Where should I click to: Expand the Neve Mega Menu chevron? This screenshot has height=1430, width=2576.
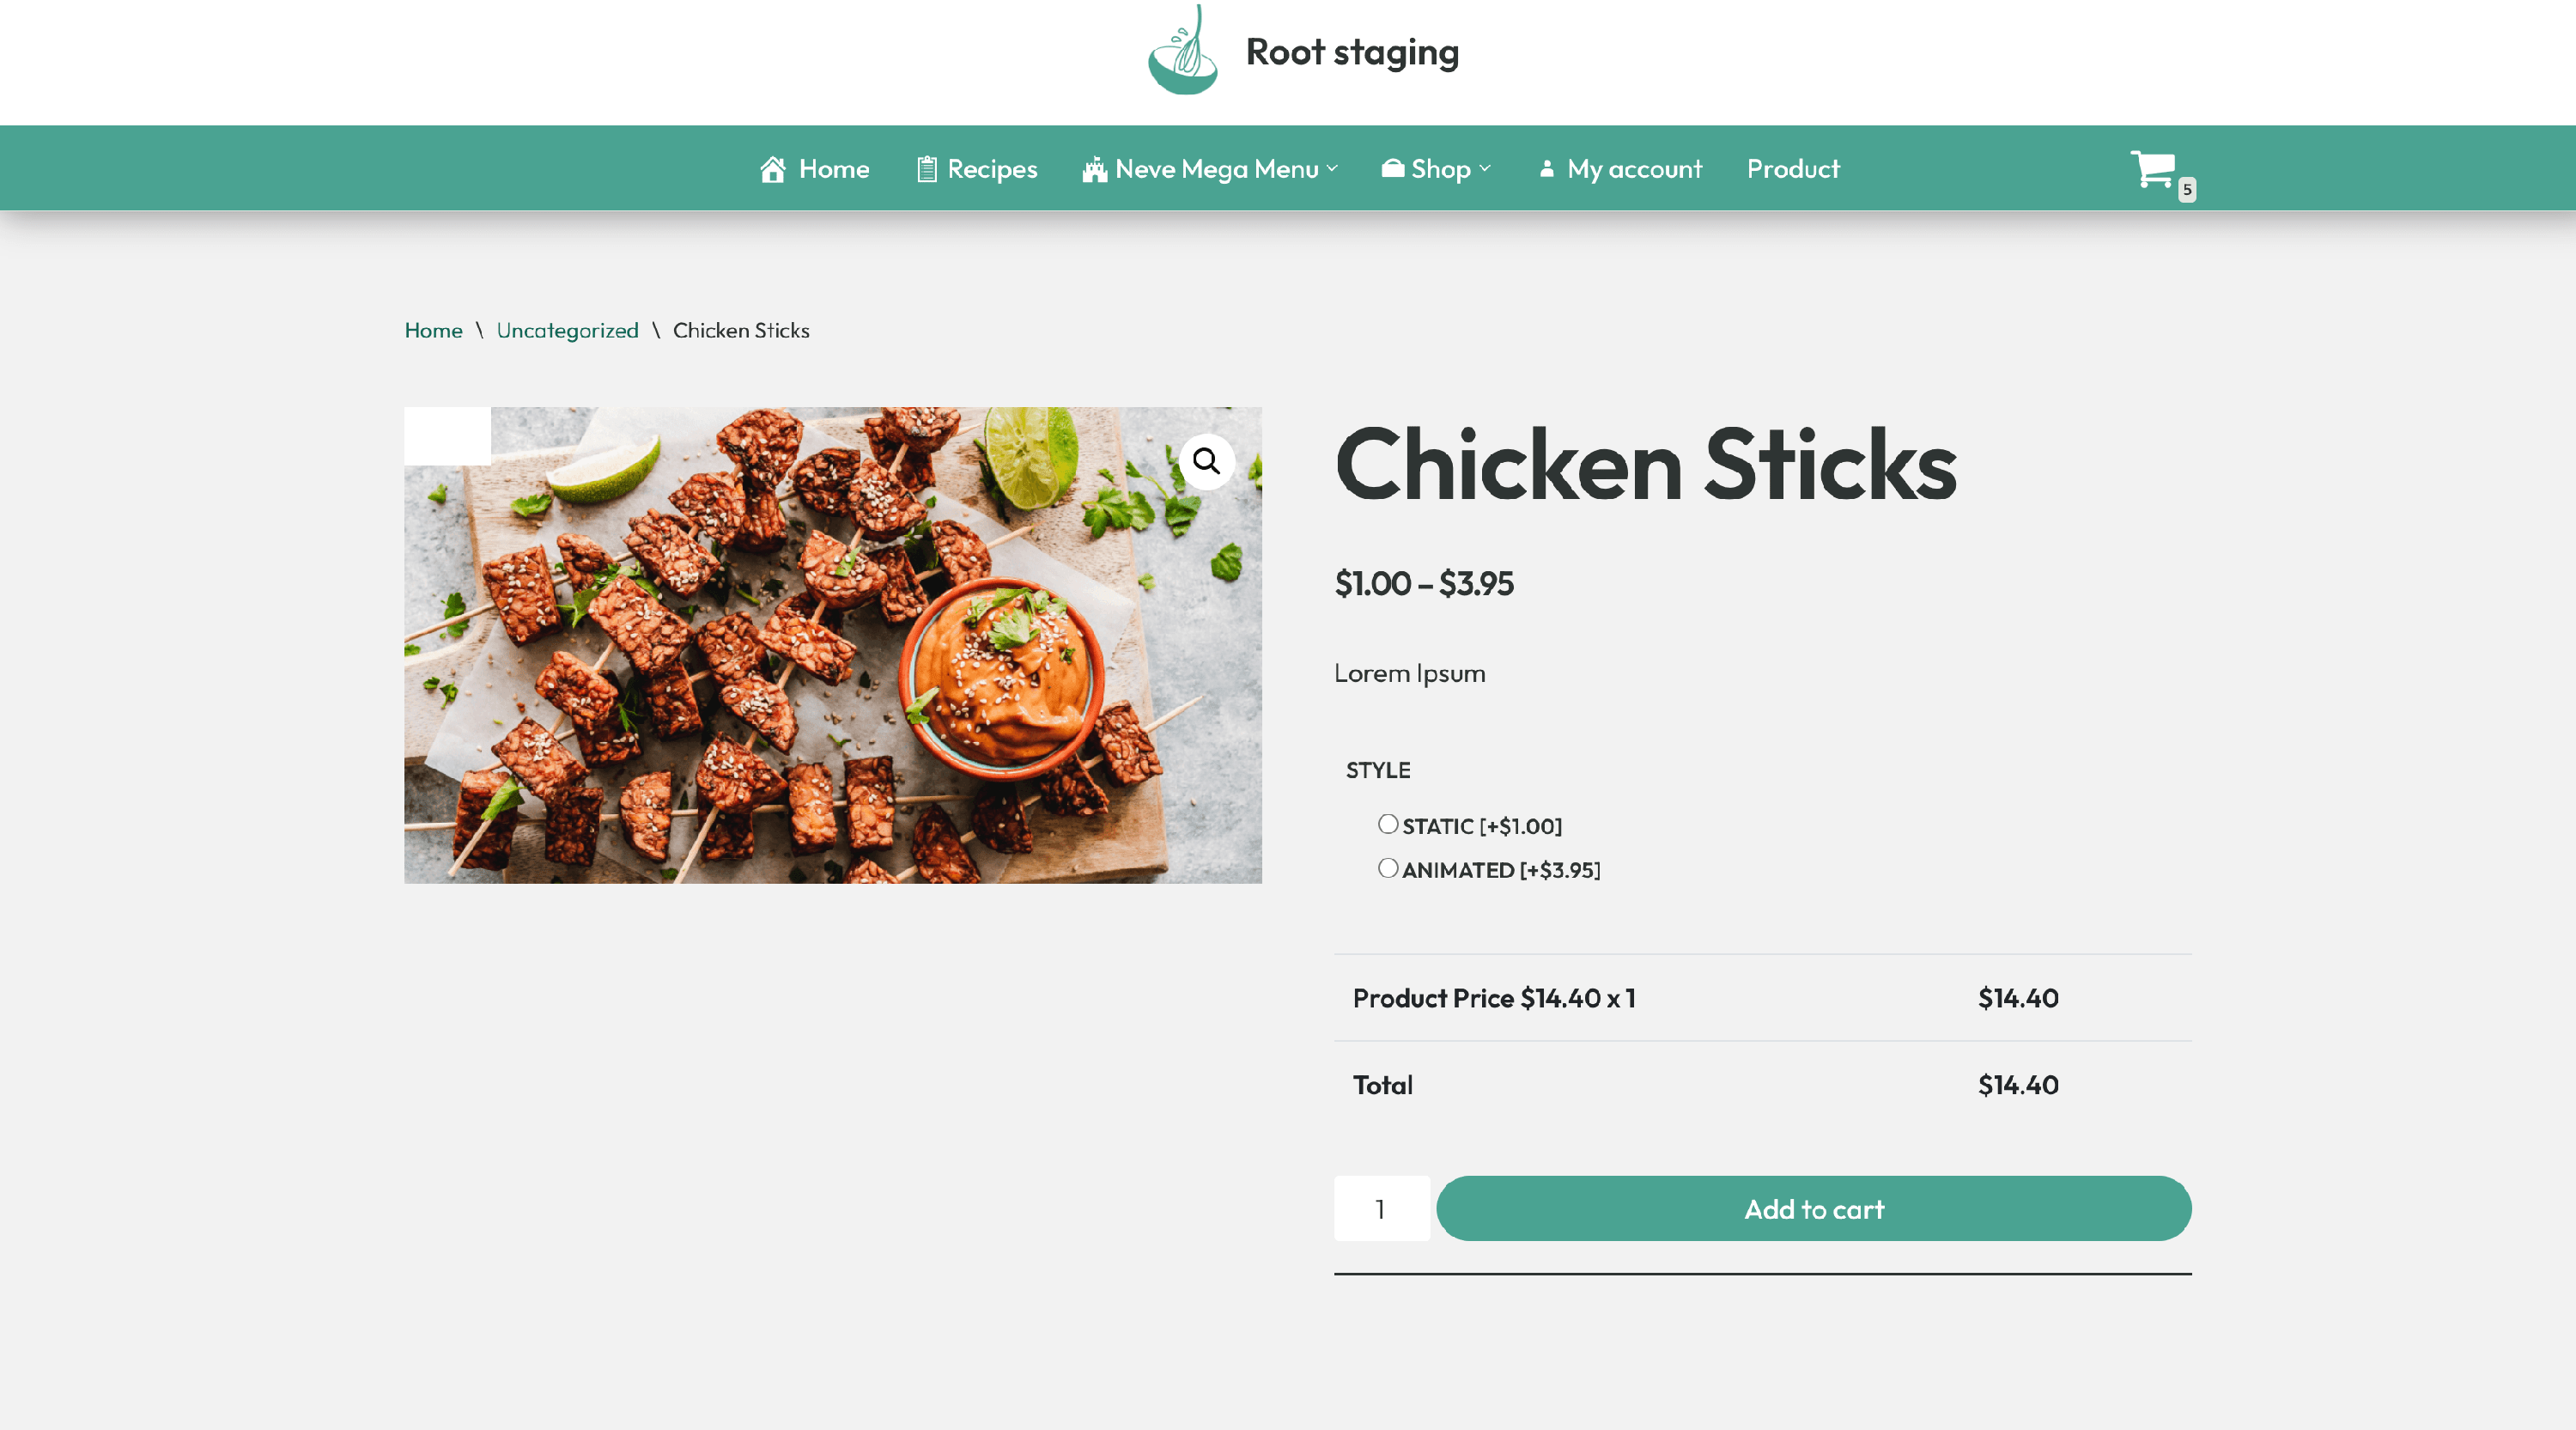(x=1332, y=169)
